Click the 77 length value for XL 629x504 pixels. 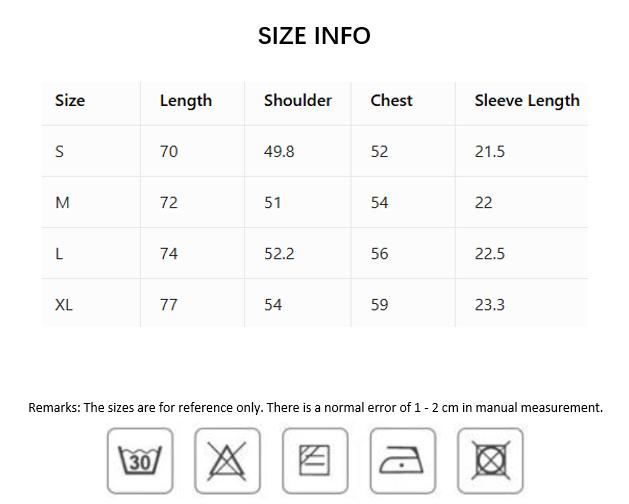(x=169, y=305)
